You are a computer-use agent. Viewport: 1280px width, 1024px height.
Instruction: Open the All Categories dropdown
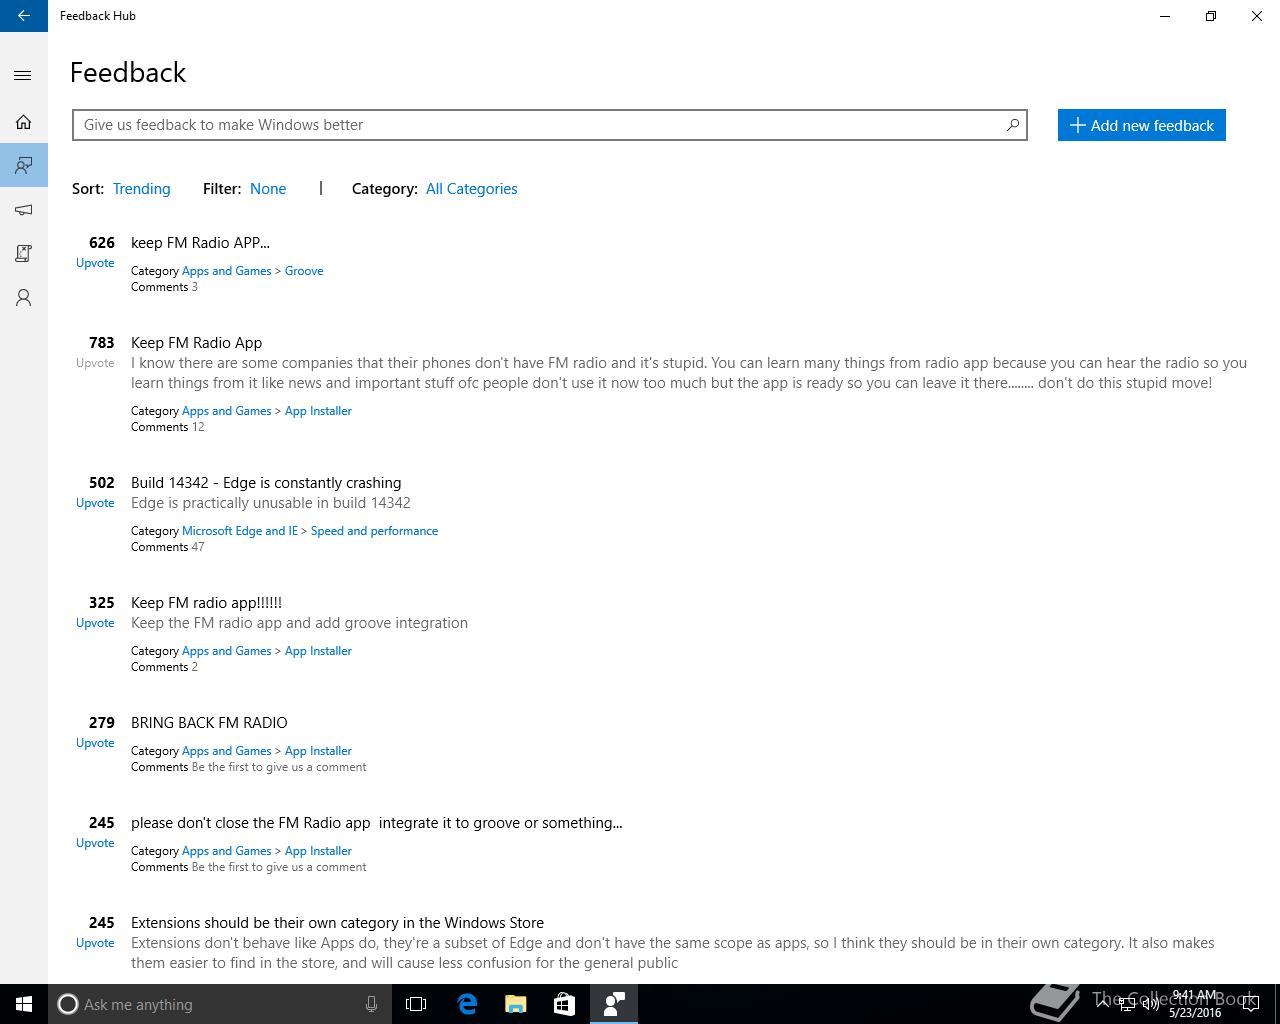tap(472, 189)
